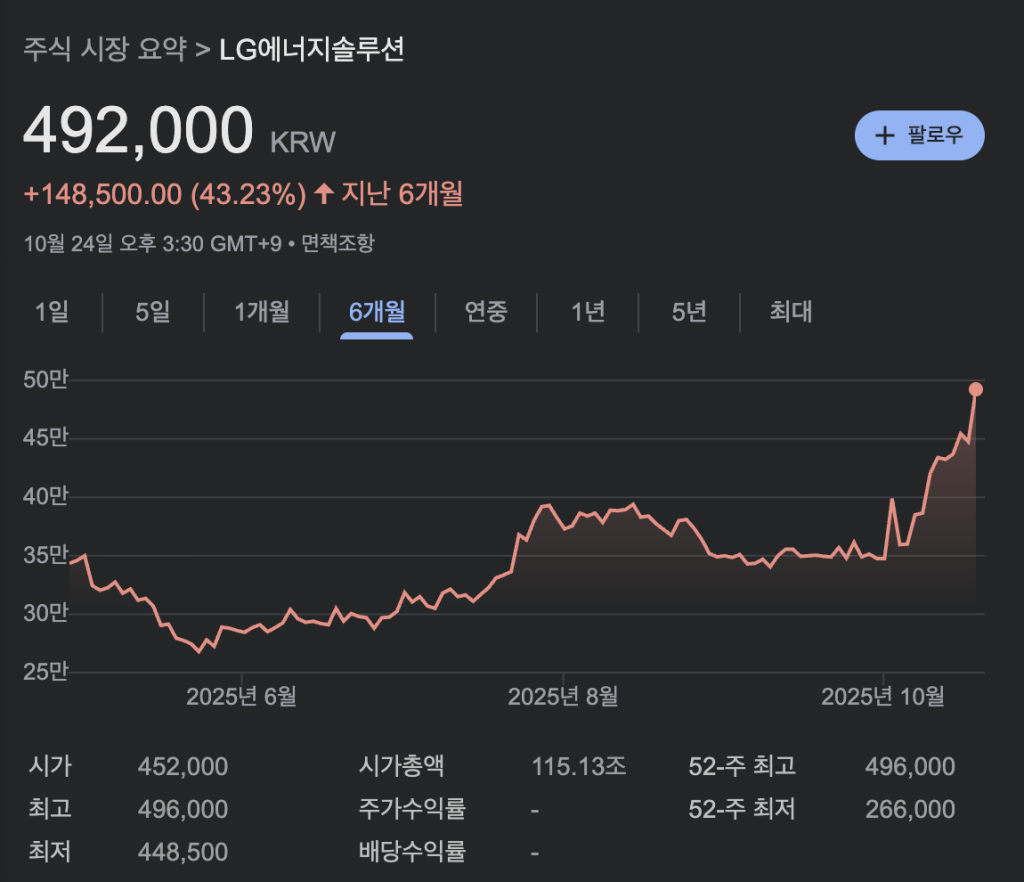Click the plus icon on the 팔로우 button
1024x882 pixels.
[884, 136]
